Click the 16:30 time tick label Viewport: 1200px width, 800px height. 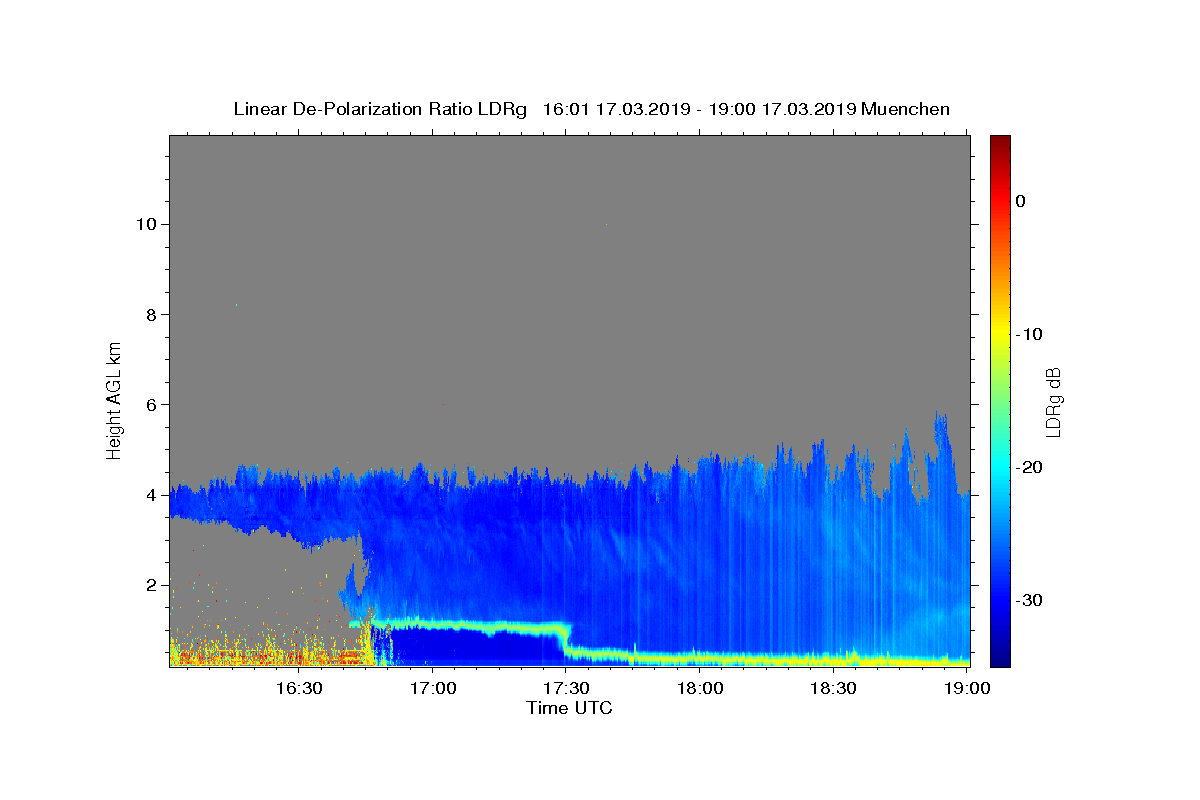point(298,688)
